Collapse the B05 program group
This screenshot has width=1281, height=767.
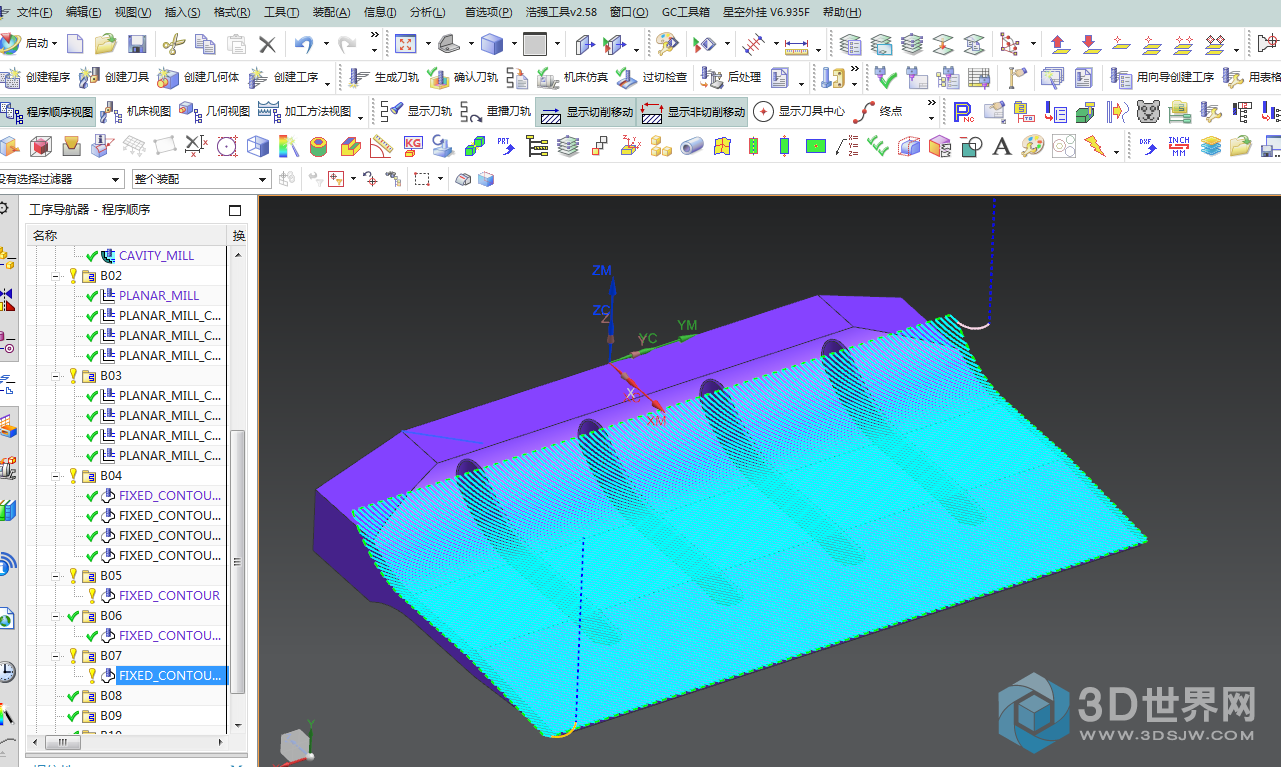click(x=56, y=576)
